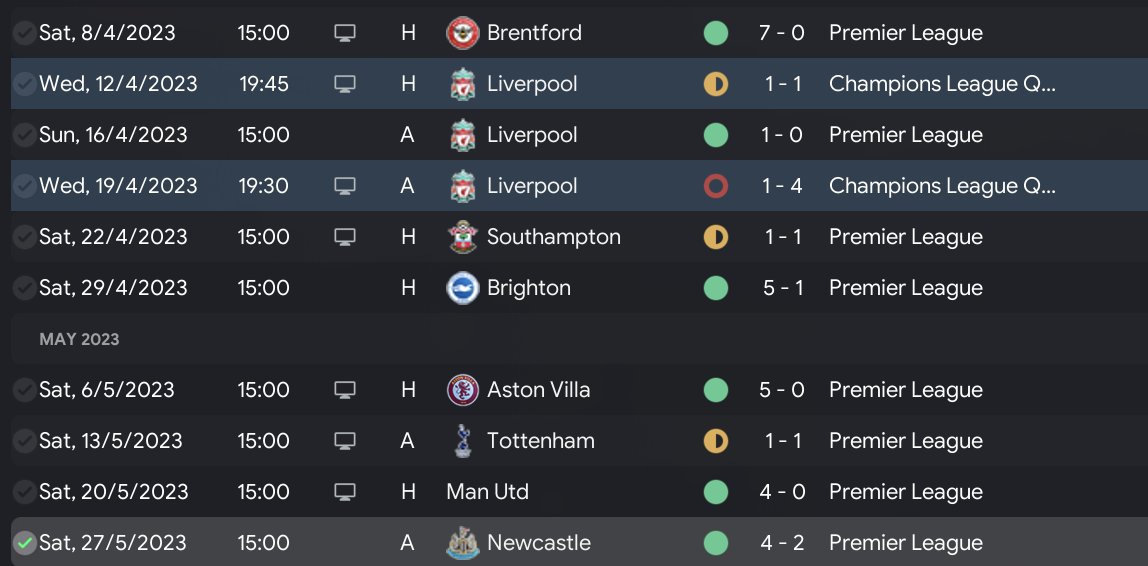Image resolution: width=1148 pixels, height=566 pixels.
Task: Select the Sat, 29/4/2023 Brighton fixture date
Action: pos(113,288)
